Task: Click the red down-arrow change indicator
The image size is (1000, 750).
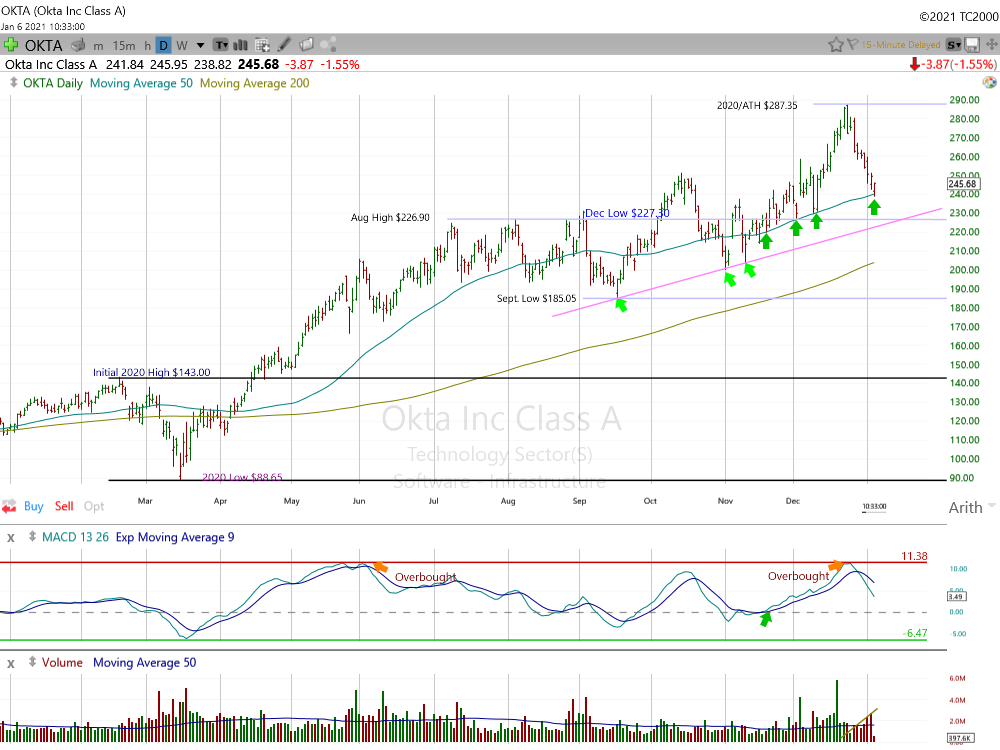Action: [914, 64]
